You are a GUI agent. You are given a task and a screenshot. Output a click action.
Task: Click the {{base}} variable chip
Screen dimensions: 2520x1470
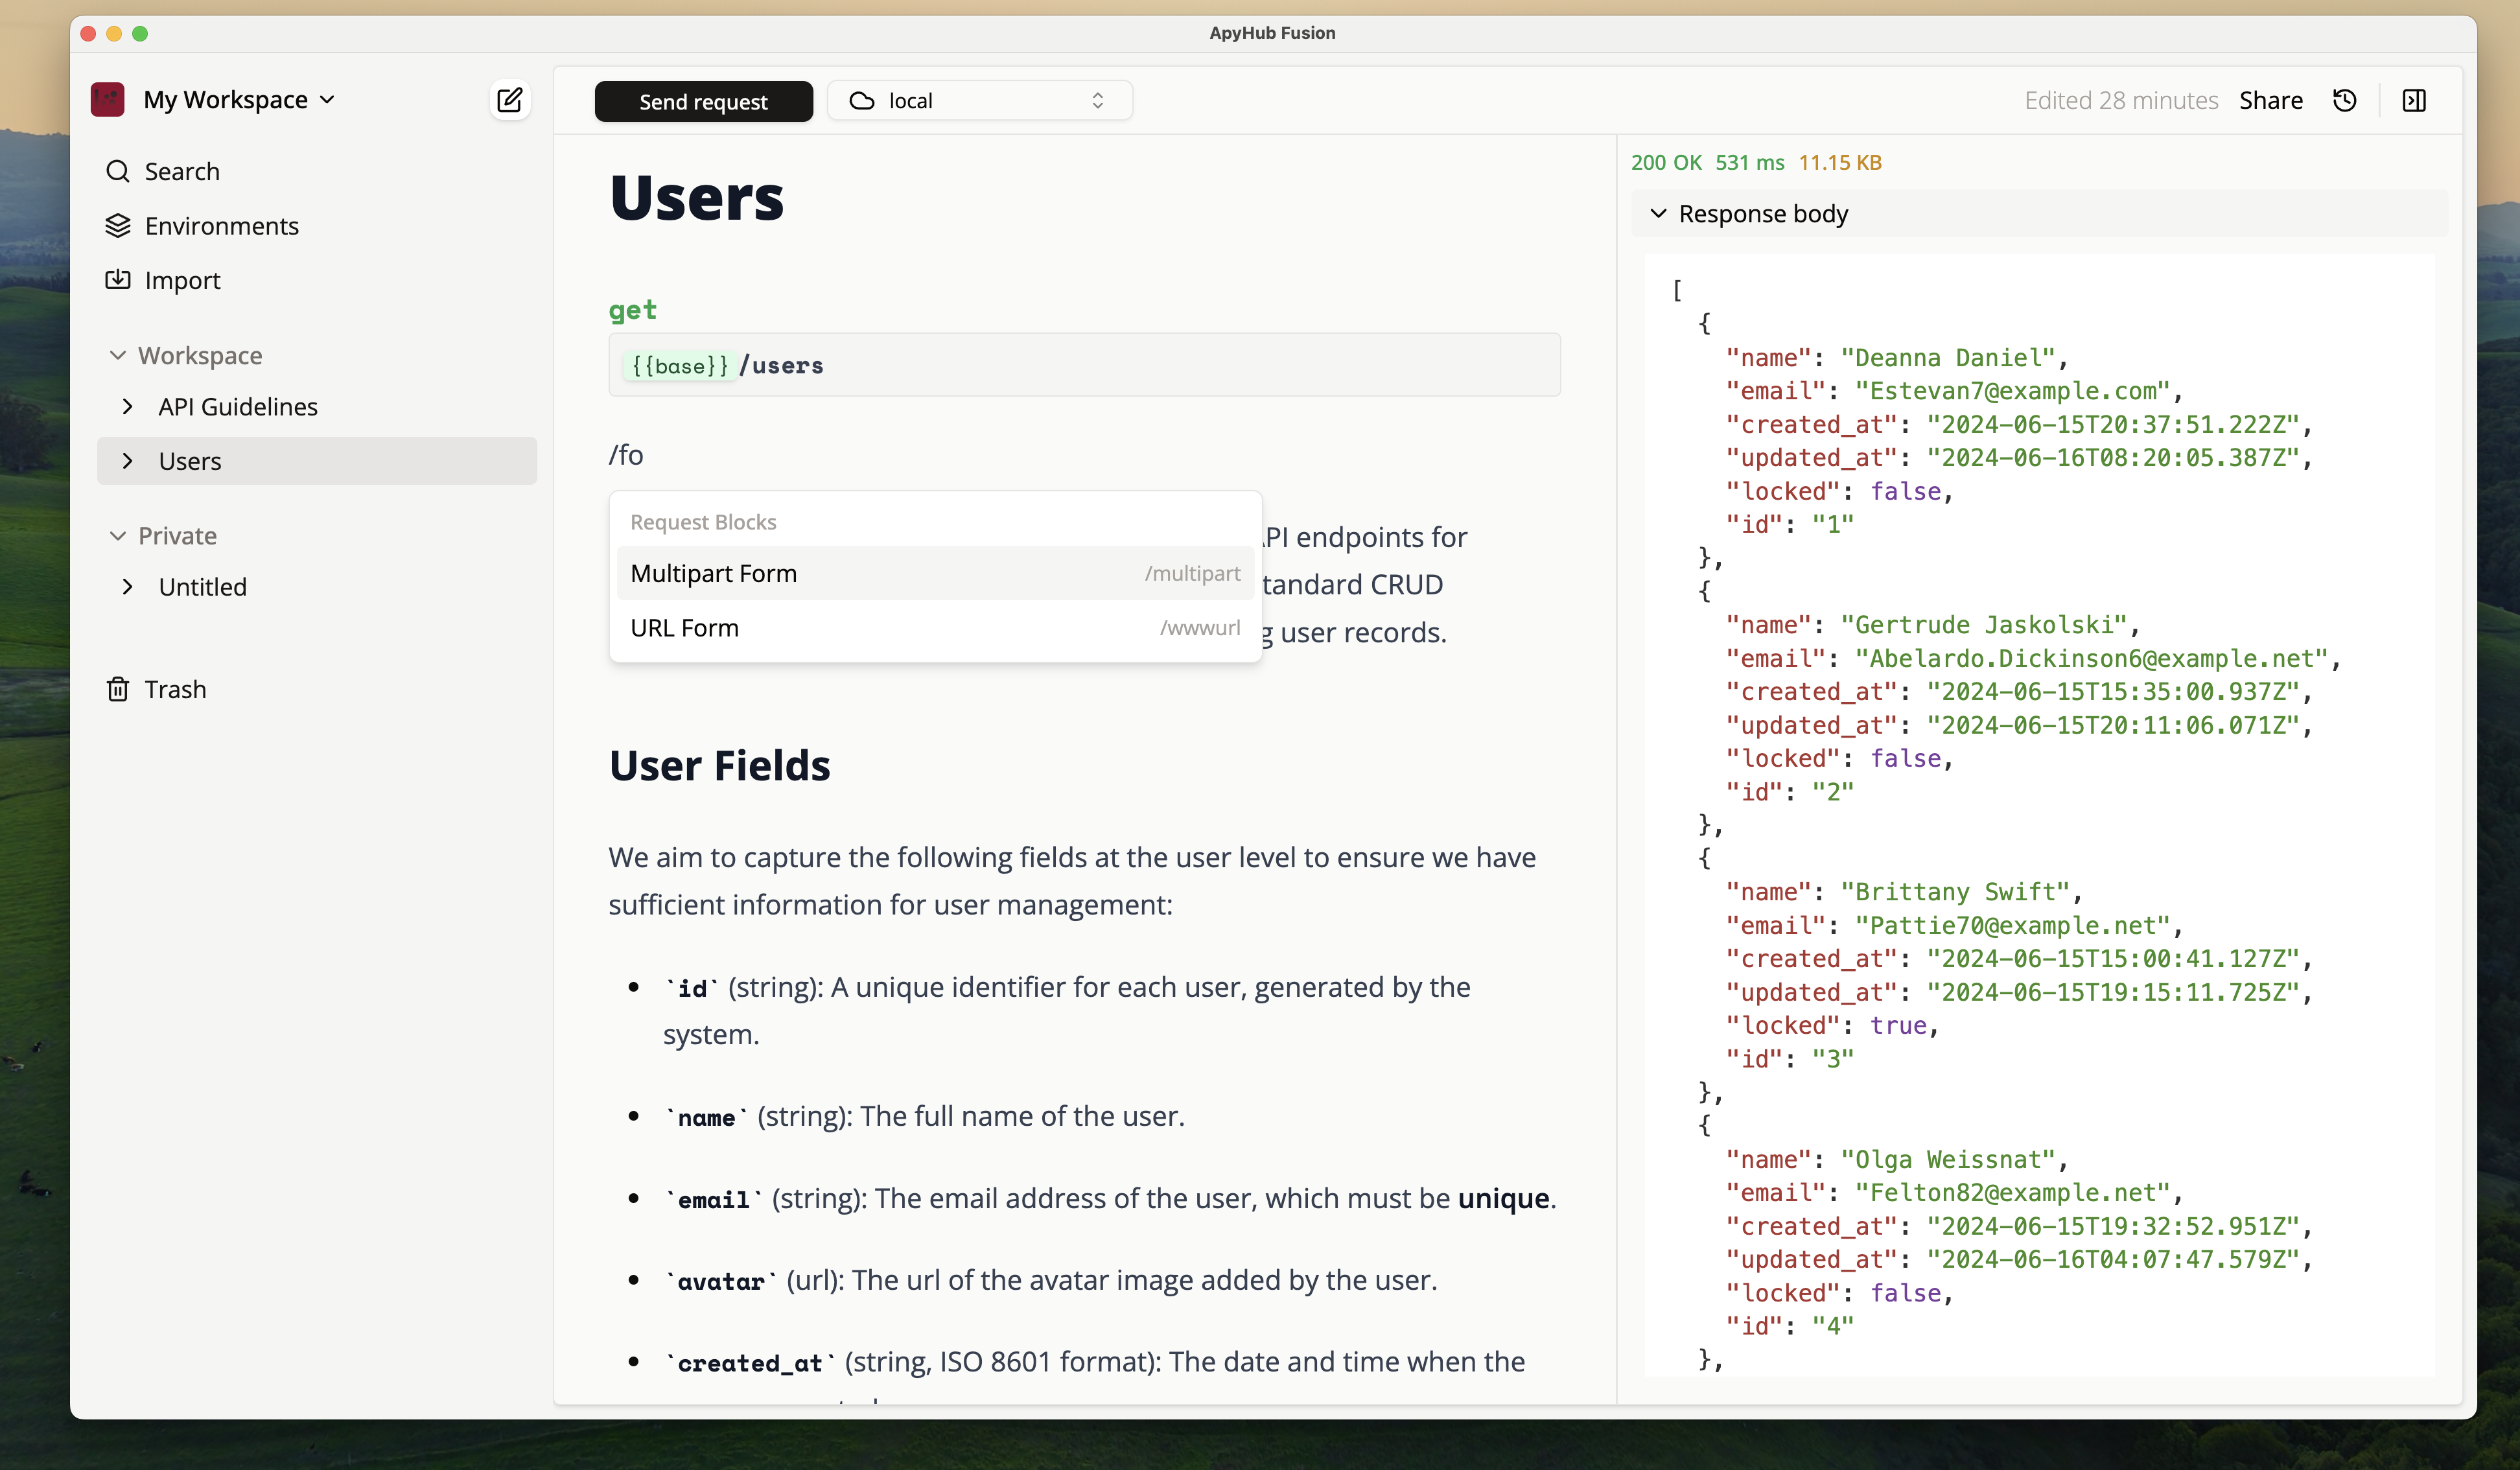pos(680,366)
